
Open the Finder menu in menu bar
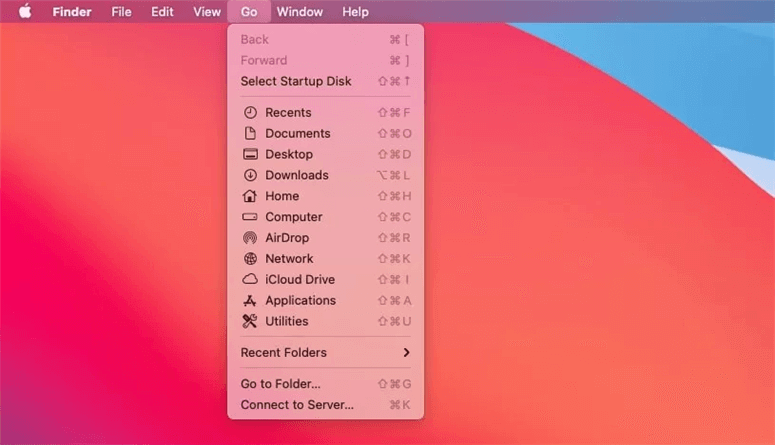[72, 12]
